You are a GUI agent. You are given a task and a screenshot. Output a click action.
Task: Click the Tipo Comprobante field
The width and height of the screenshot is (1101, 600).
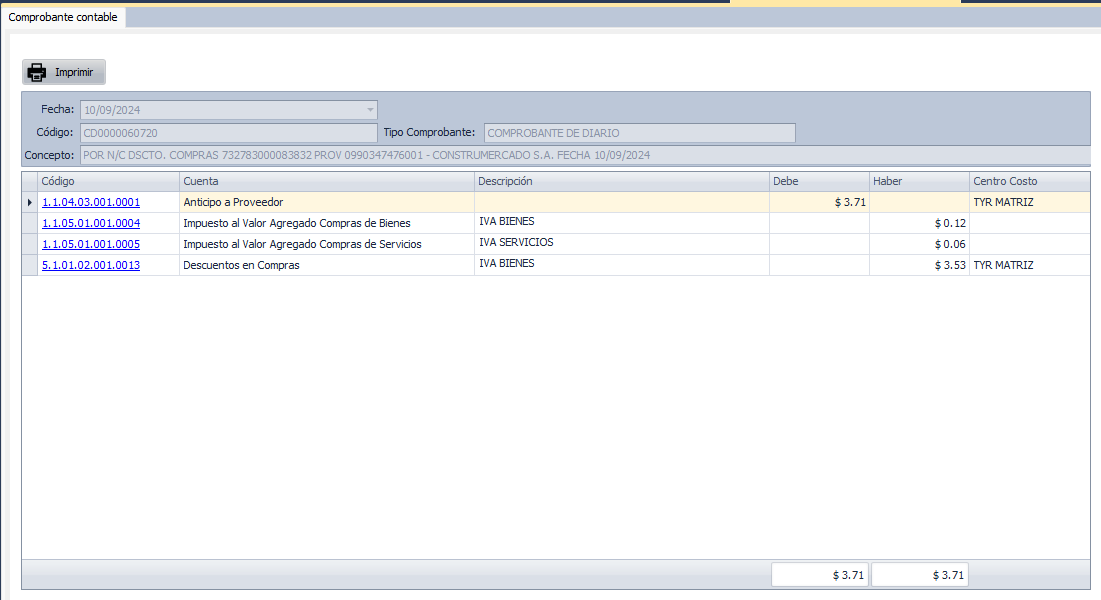pos(639,133)
